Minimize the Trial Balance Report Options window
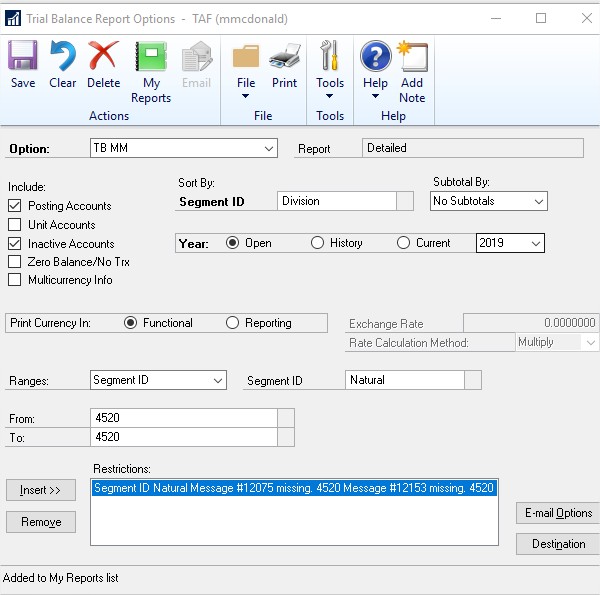This screenshot has width=600, height=595. (496, 18)
